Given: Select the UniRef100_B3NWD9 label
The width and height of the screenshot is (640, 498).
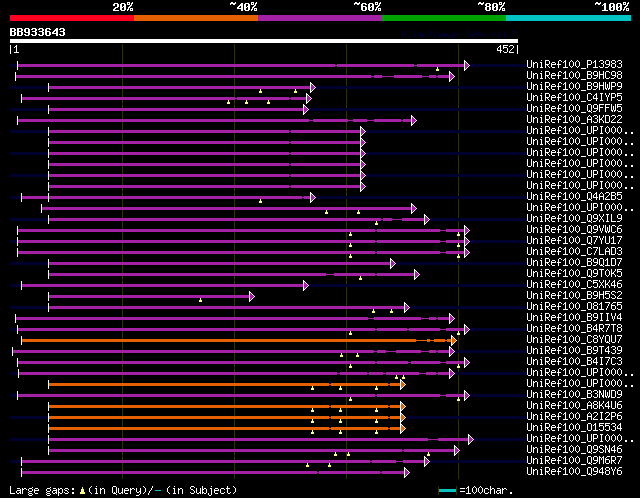Looking at the screenshot, I should (x=574, y=395).
